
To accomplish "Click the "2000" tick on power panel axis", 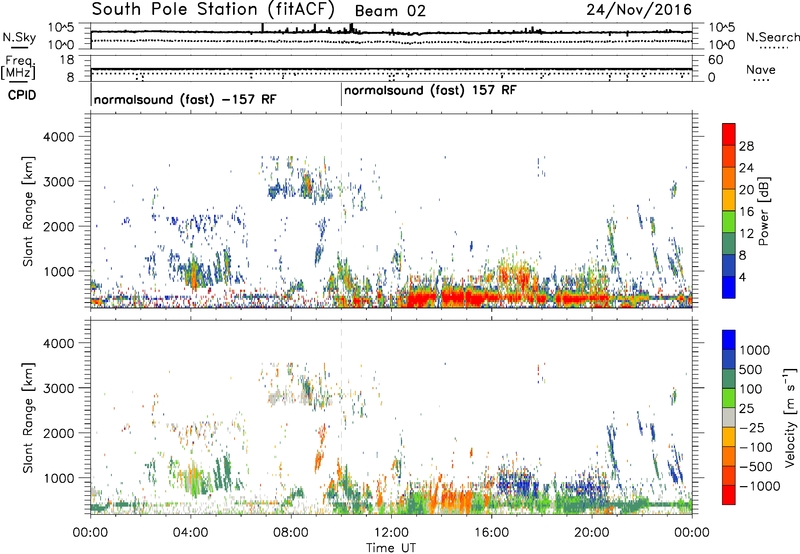I will click(x=58, y=226).
